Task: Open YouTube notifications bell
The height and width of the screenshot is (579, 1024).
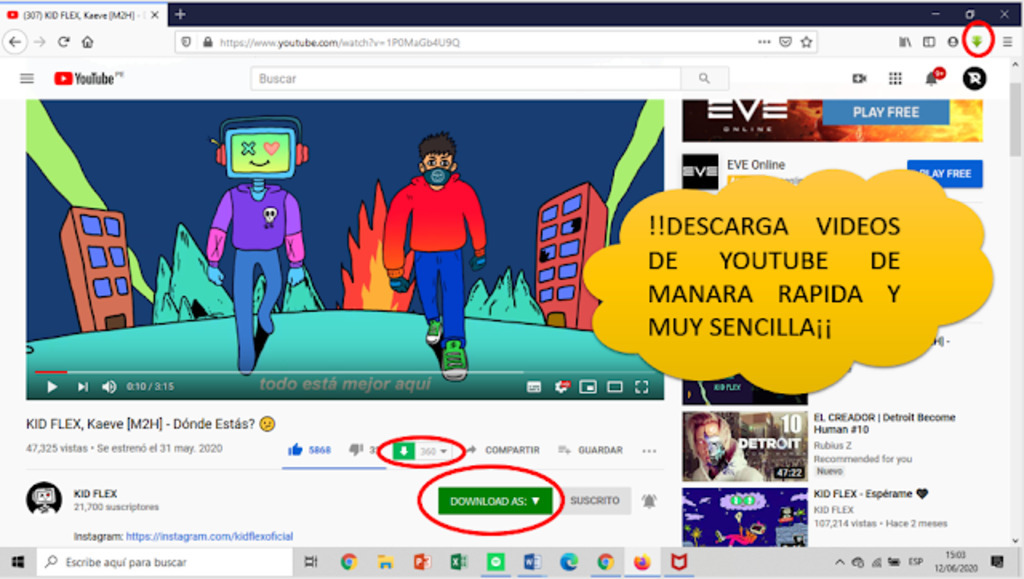Action: pyautogui.click(x=932, y=78)
